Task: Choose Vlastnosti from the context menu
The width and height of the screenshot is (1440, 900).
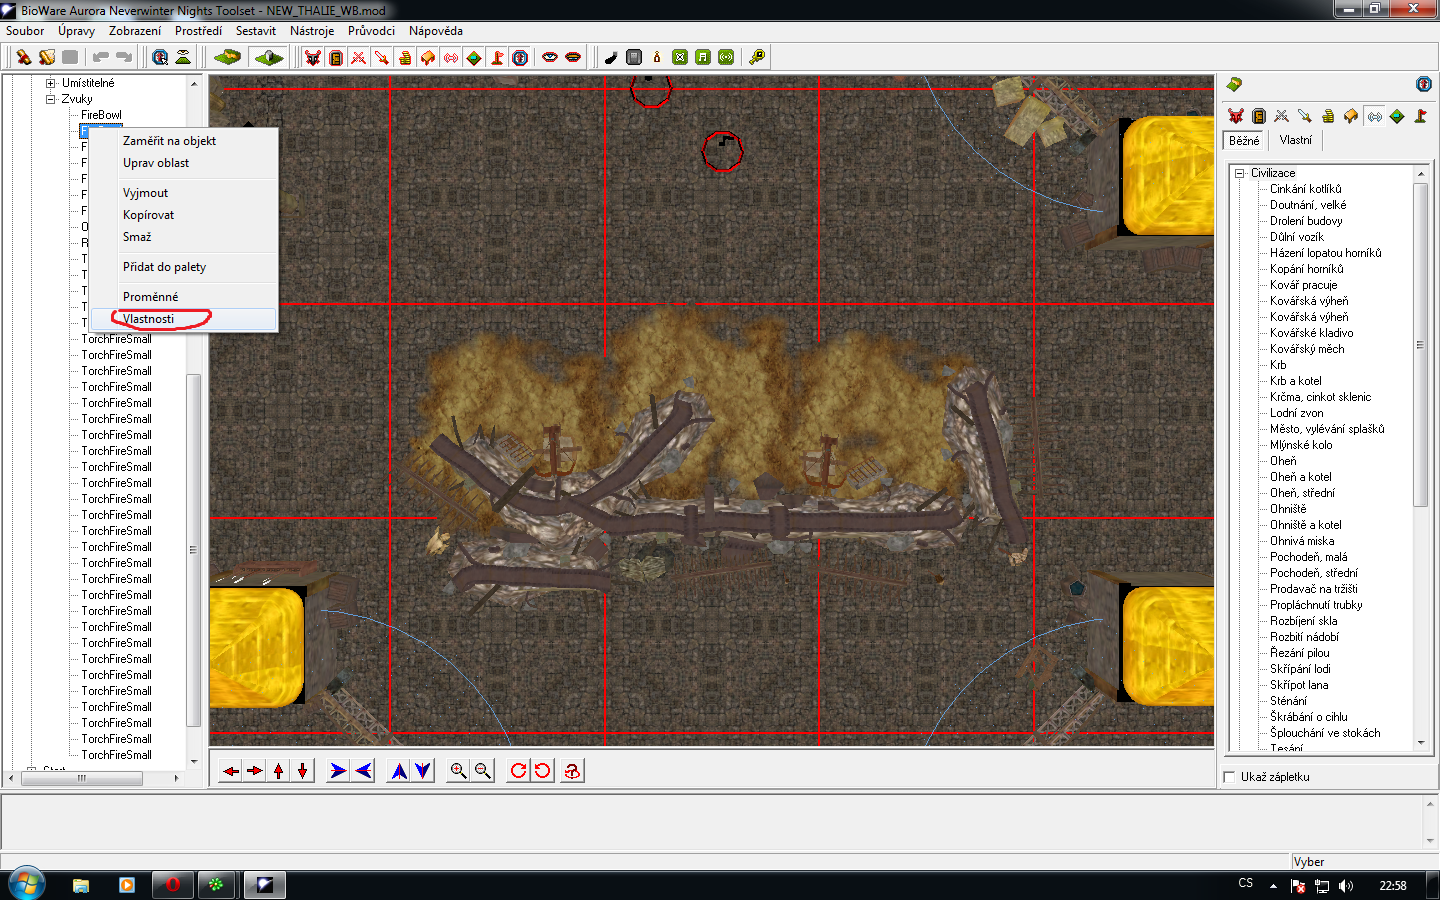Action: pos(149,319)
